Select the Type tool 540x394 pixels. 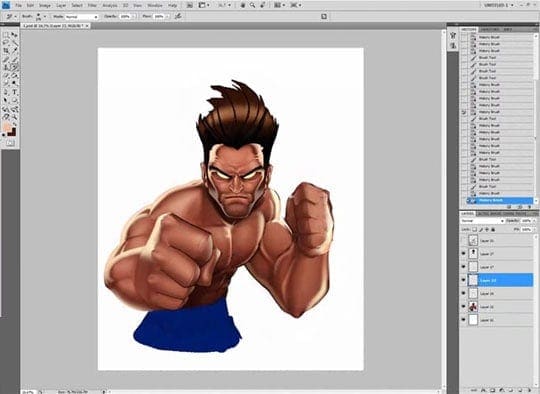click(x=14, y=92)
